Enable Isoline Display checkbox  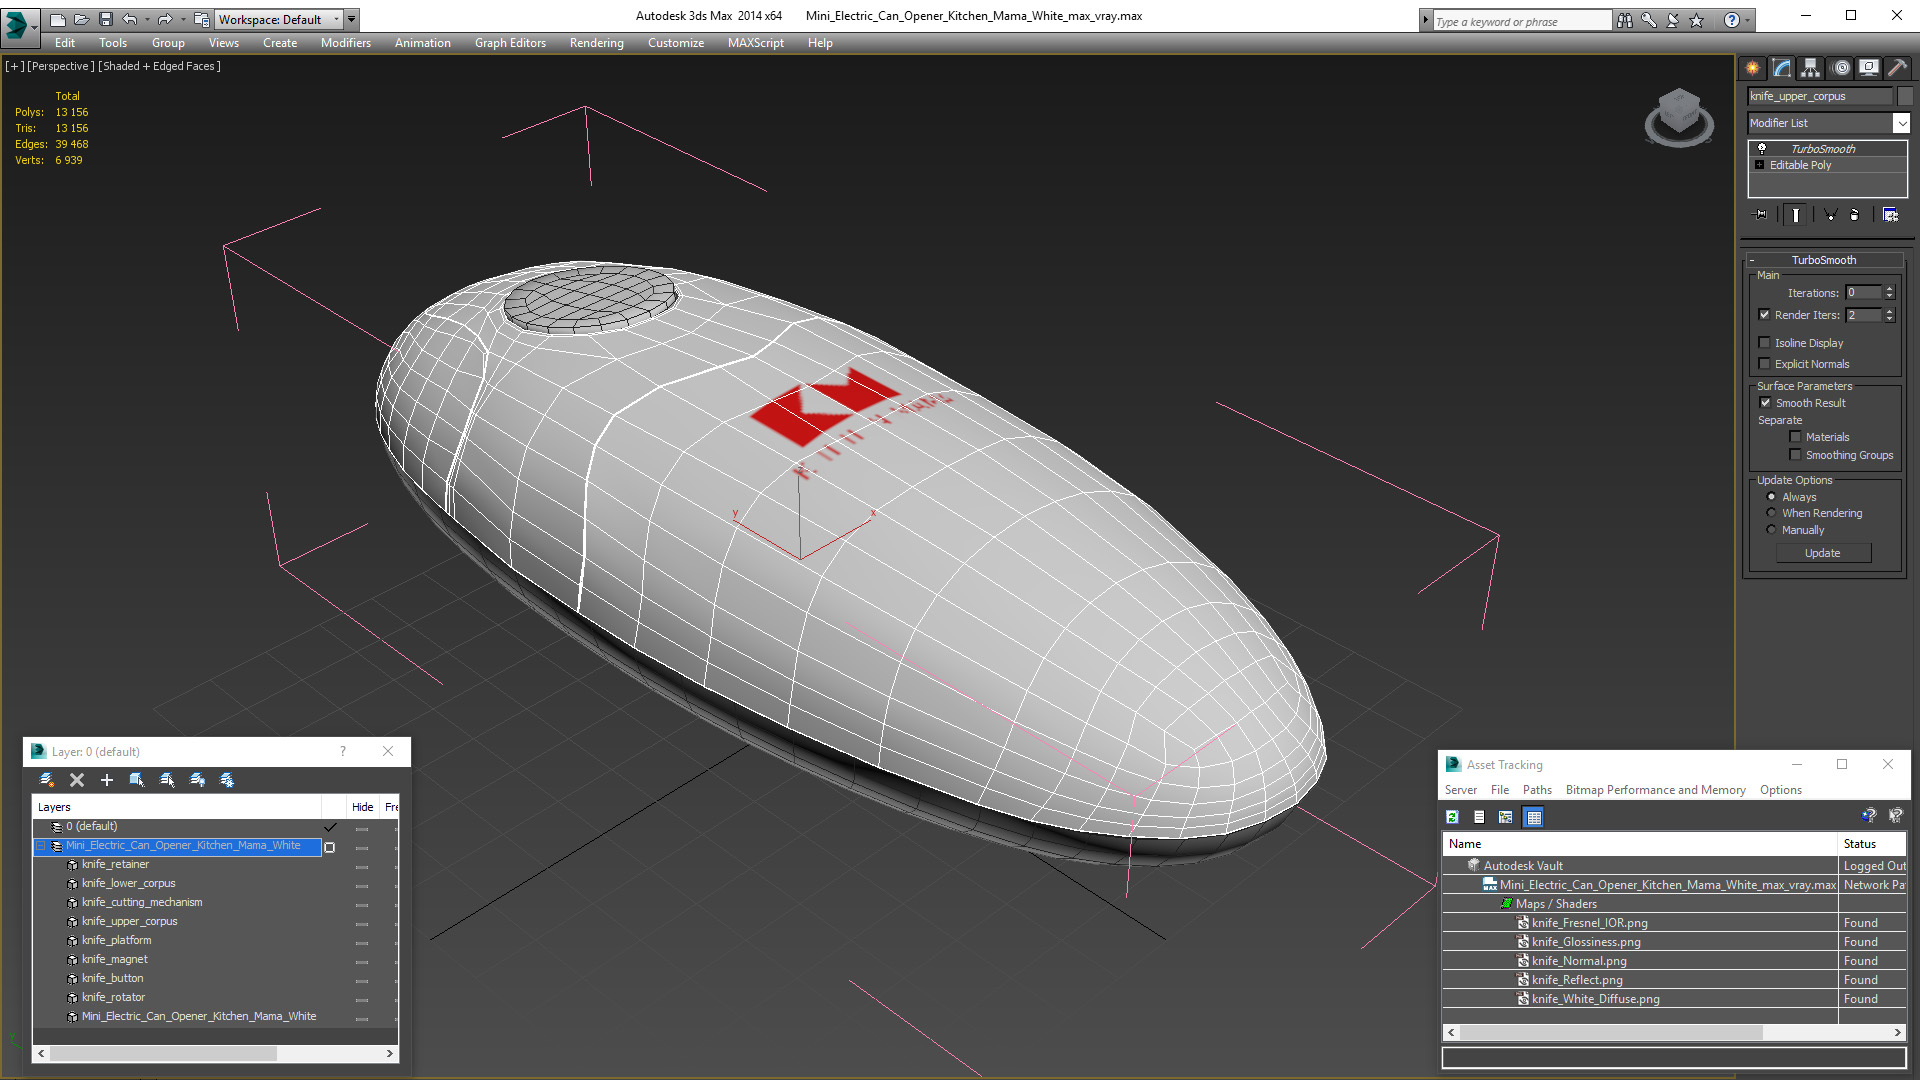pos(1764,343)
